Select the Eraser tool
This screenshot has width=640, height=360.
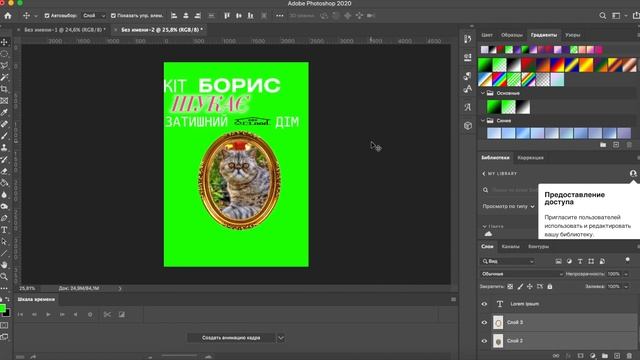click(4, 171)
